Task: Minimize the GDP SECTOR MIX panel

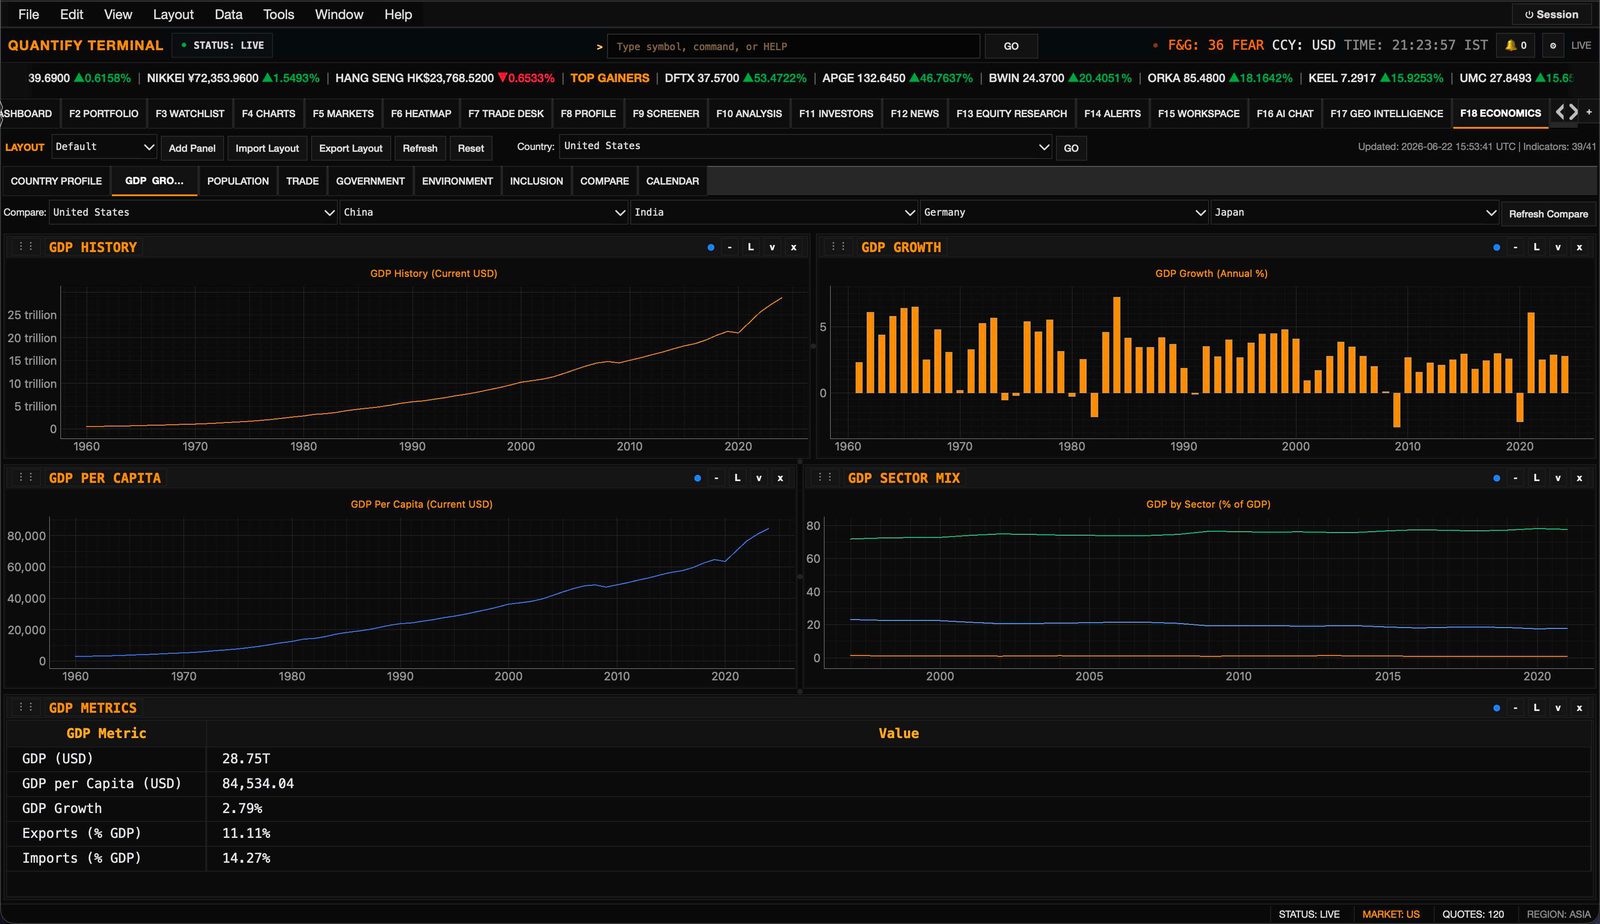Action: 1516,478
